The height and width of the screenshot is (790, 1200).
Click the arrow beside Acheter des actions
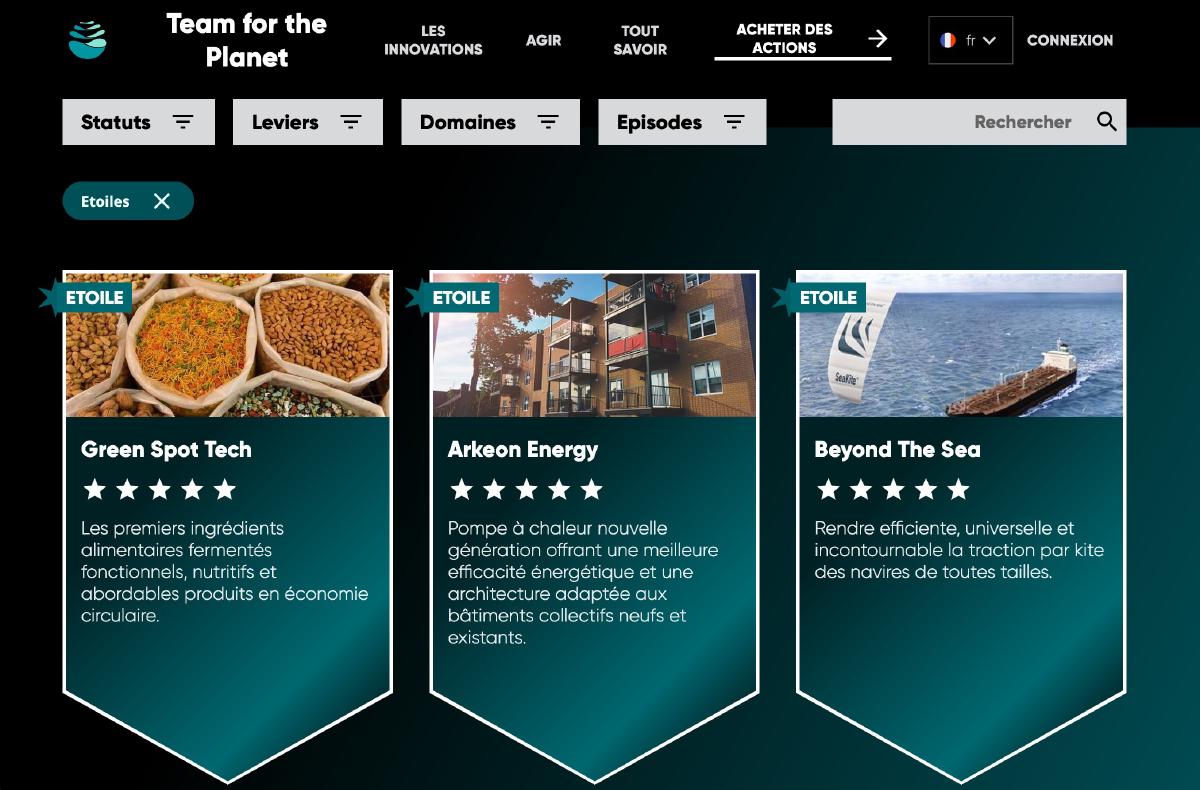point(877,39)
